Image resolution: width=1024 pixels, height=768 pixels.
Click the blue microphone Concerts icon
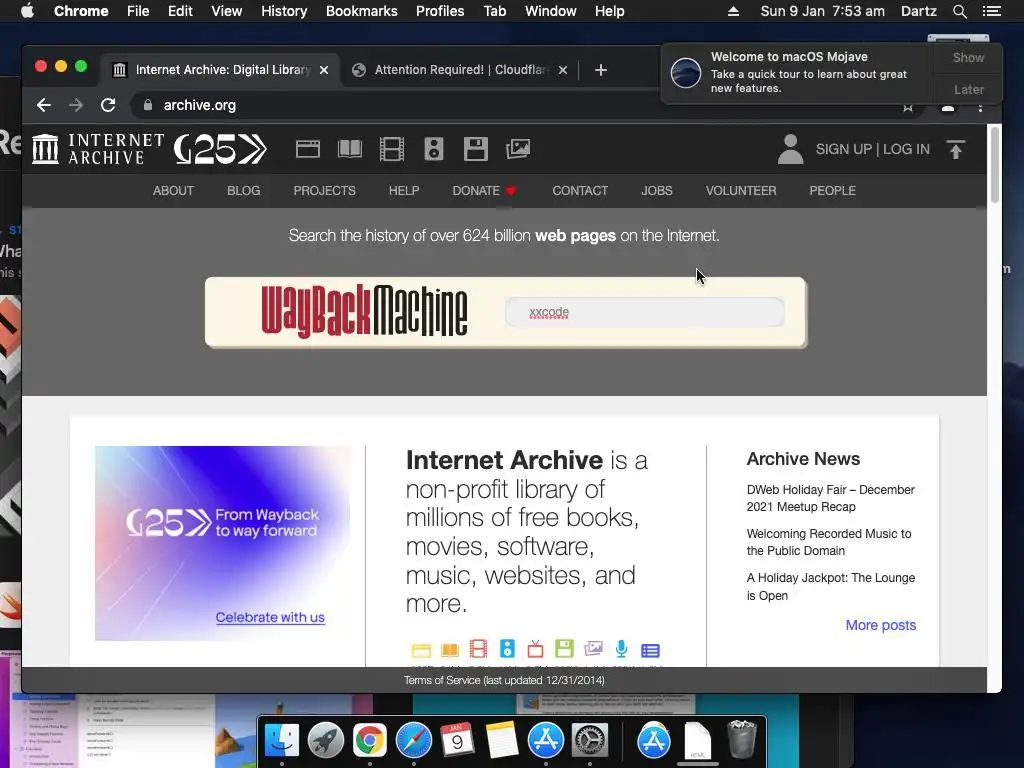pos(622,648)
